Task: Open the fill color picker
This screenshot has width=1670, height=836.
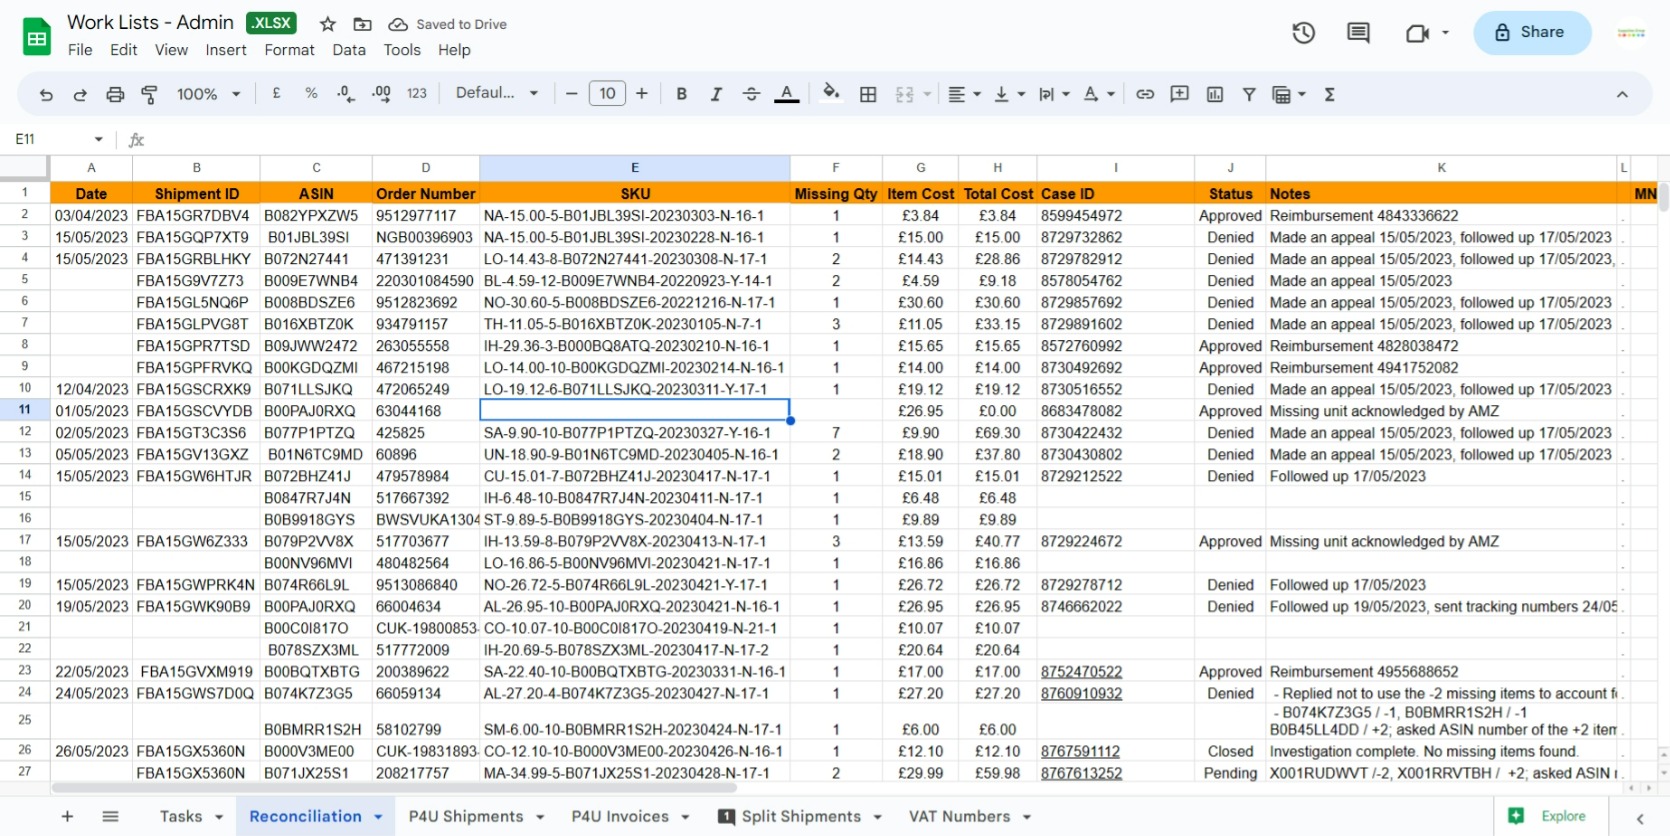Action: pos(830,93)
